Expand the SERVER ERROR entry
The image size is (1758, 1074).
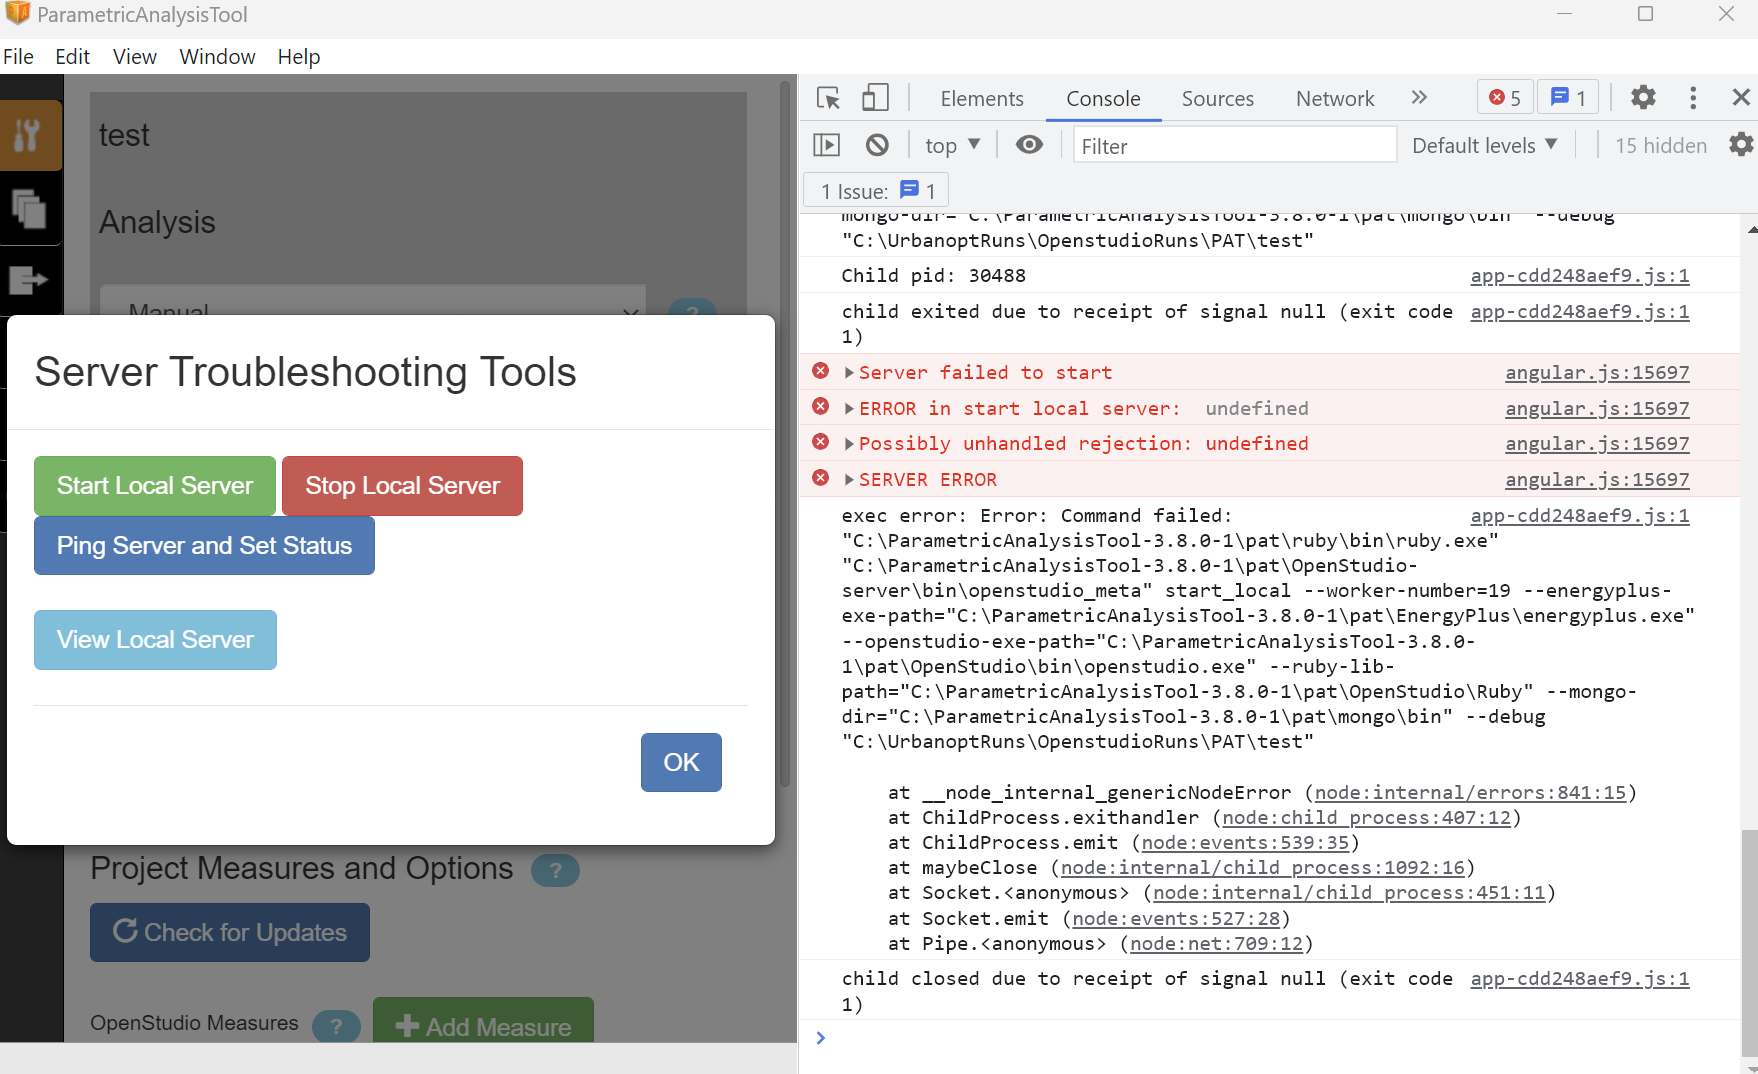coord(849,479)
